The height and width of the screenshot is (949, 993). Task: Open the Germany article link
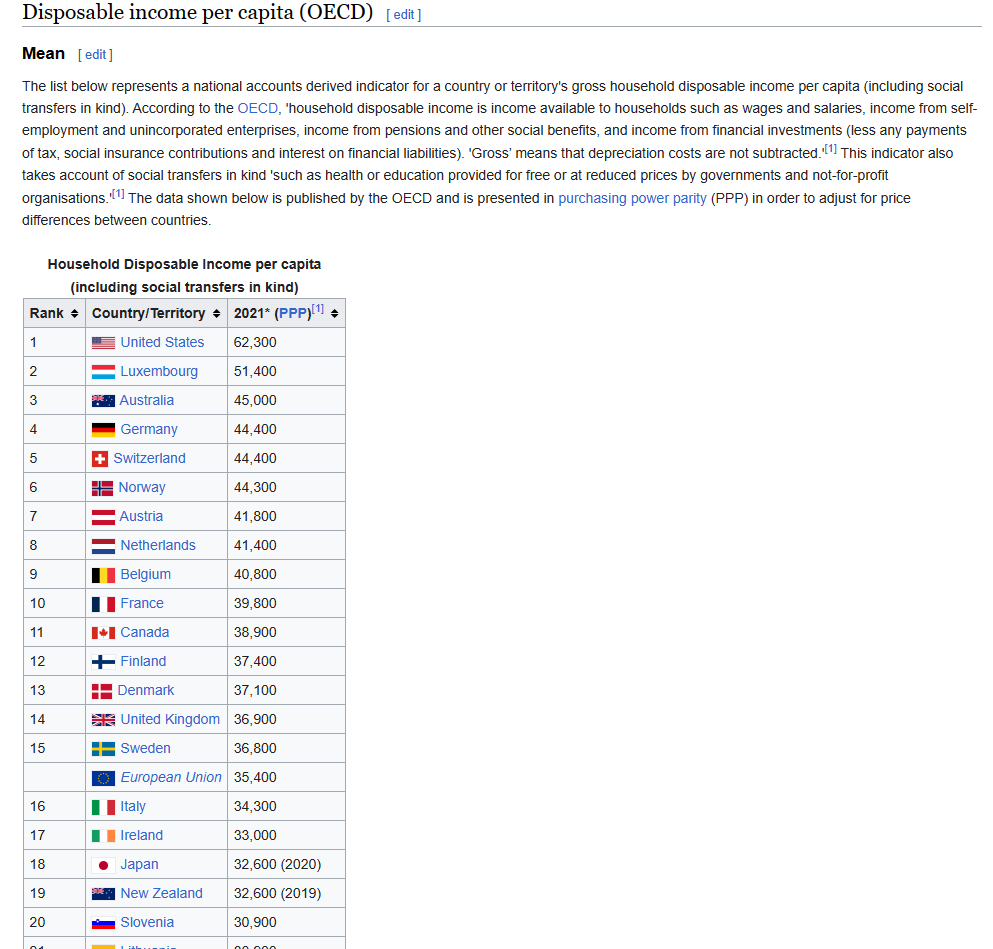click(149, 430)
